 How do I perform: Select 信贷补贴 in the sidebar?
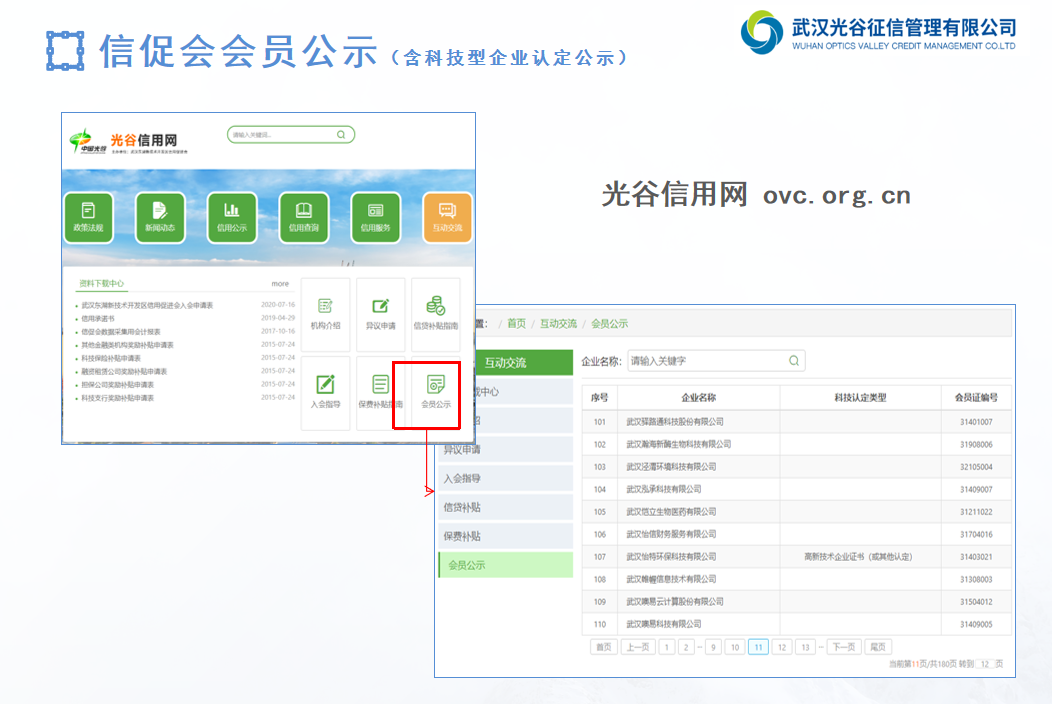[506, 507]
